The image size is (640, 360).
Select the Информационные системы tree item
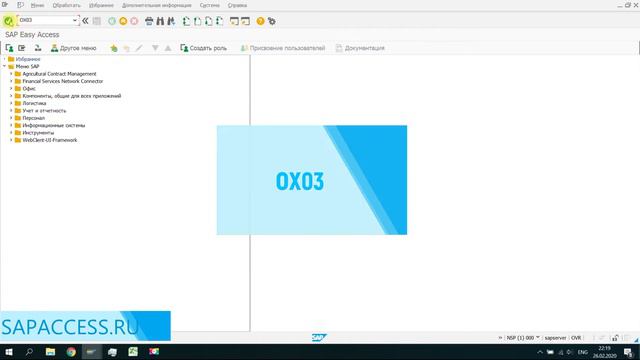53,125
